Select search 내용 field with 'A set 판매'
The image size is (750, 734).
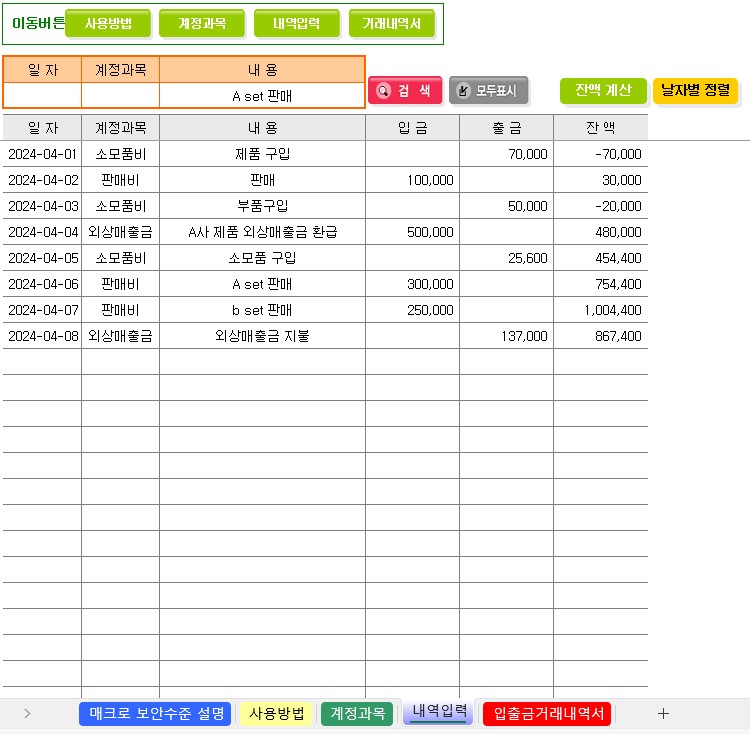point(262,96)
